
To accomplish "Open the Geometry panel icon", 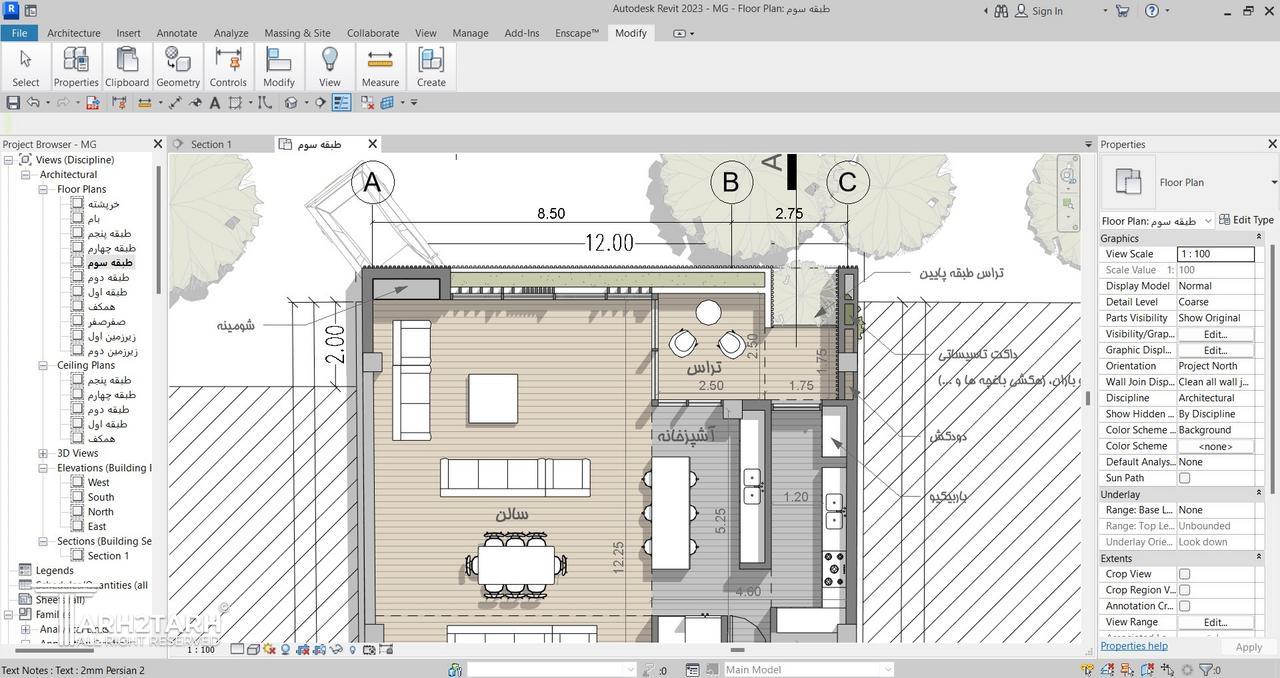I will 178,67.
